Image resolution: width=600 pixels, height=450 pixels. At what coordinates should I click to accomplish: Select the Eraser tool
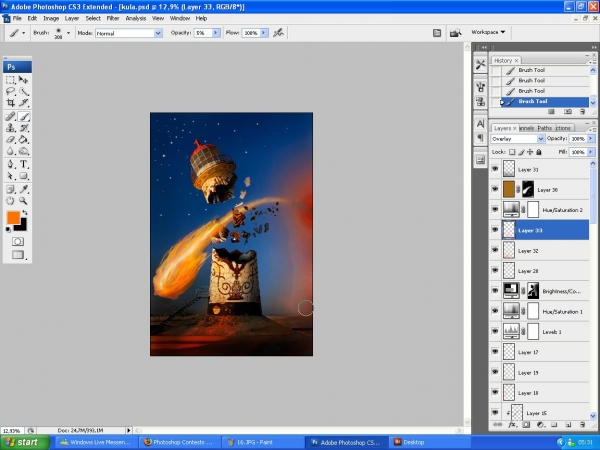pyautogui.click(x=10, y=139)
